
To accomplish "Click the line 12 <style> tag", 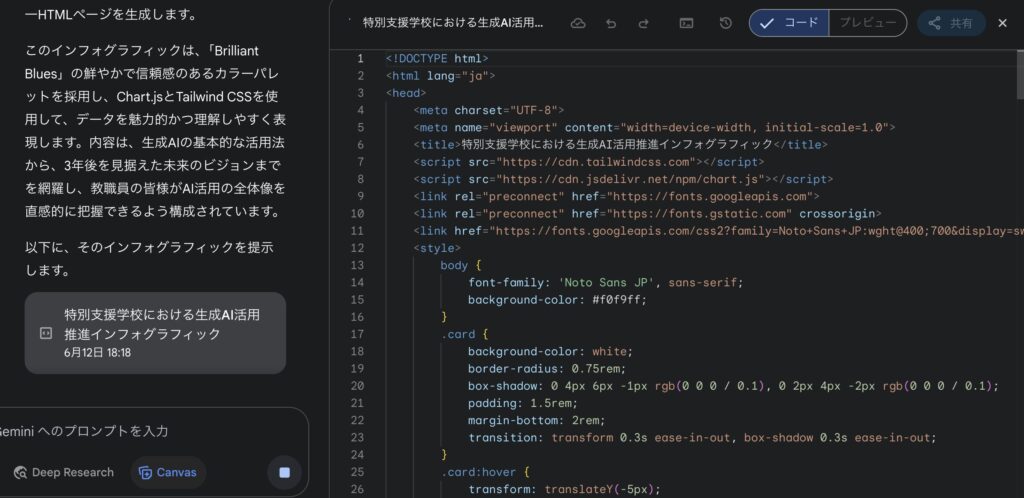I will (437, 248).
